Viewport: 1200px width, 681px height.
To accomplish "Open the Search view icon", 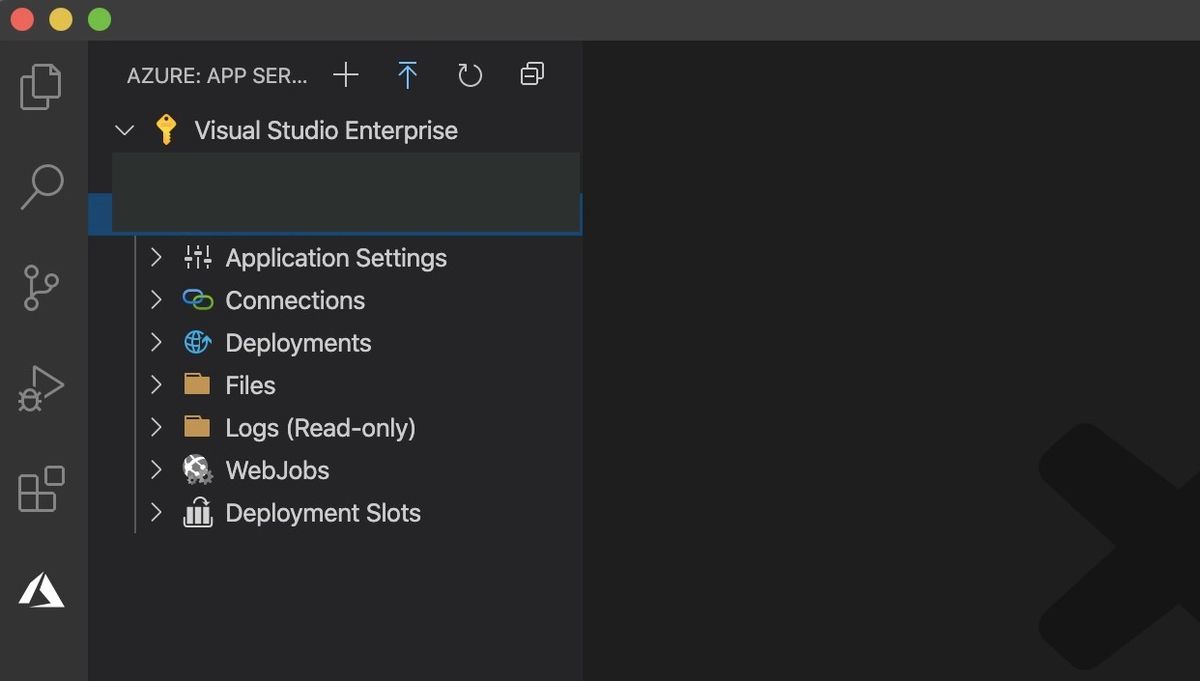I will [41, 187].
